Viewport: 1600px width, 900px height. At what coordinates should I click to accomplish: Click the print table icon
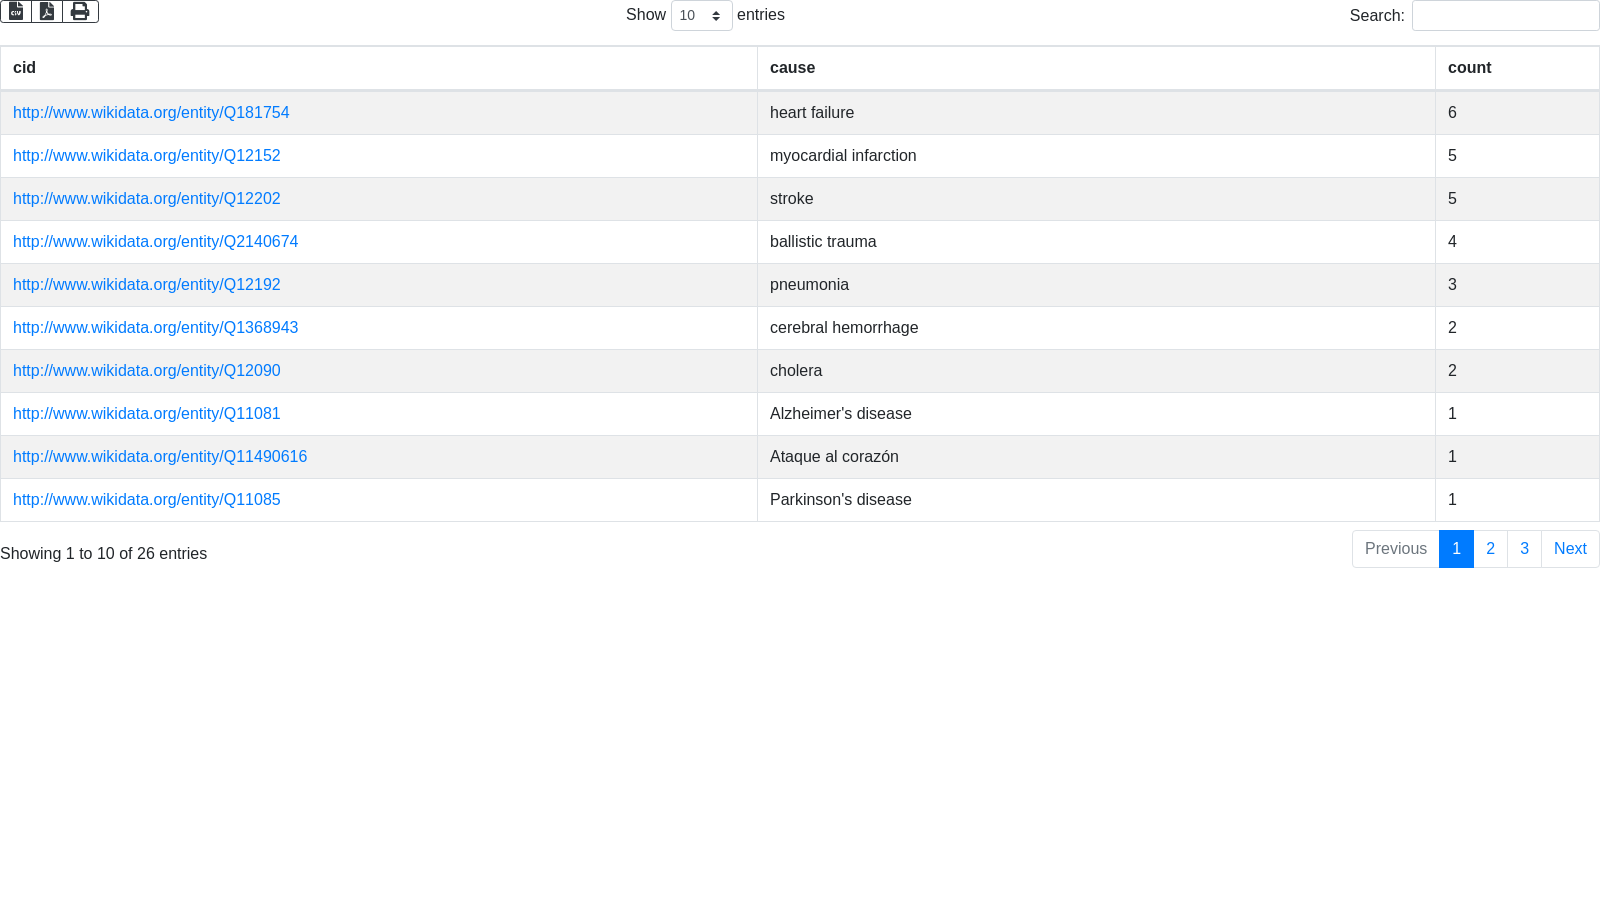tap(80, 12)
